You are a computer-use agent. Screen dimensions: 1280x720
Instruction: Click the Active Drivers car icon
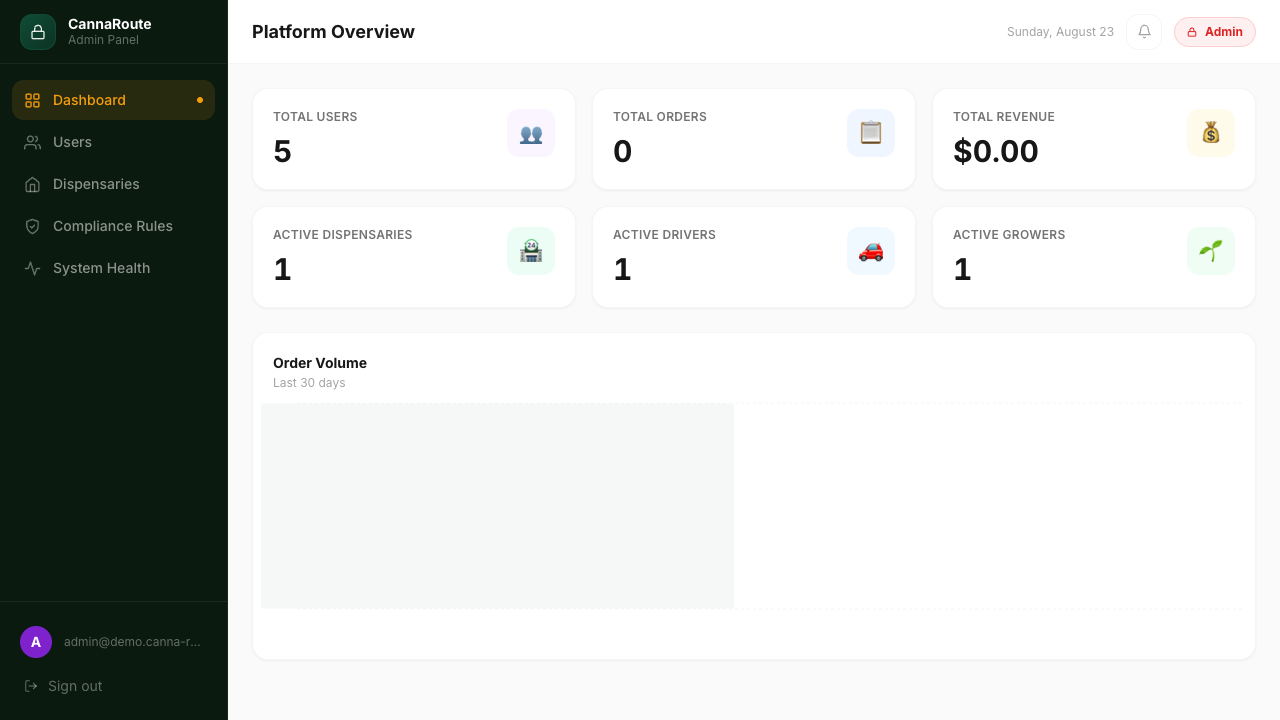click(x=871, y=251)
